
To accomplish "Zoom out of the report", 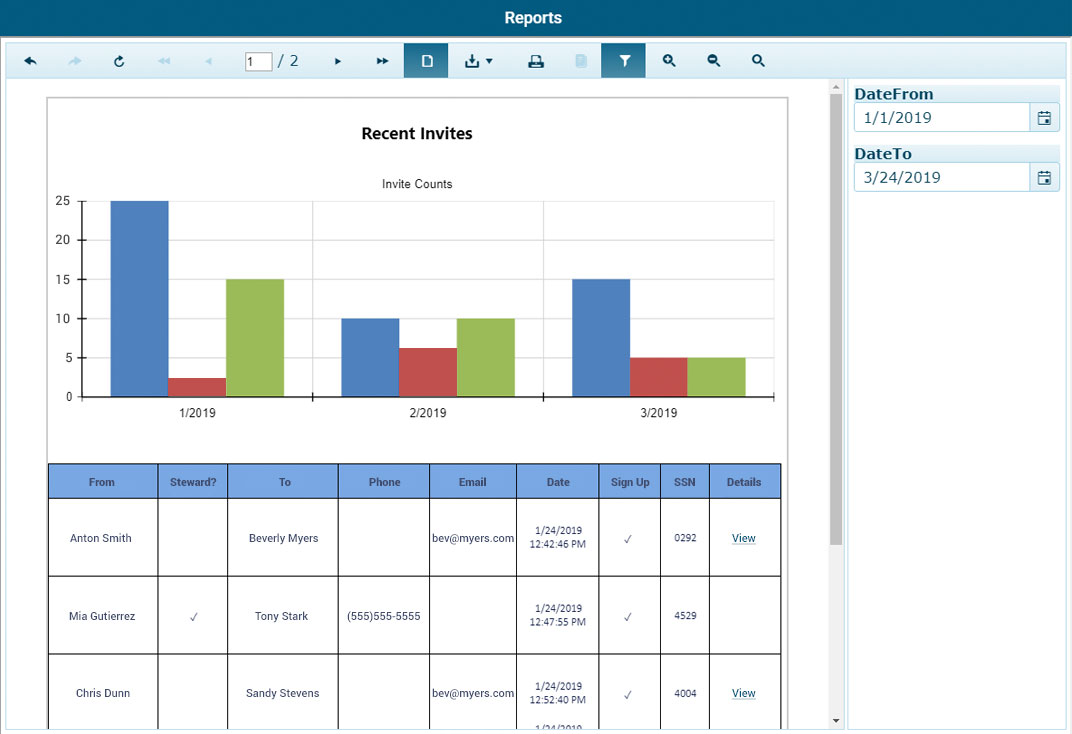I will [714, 61].
